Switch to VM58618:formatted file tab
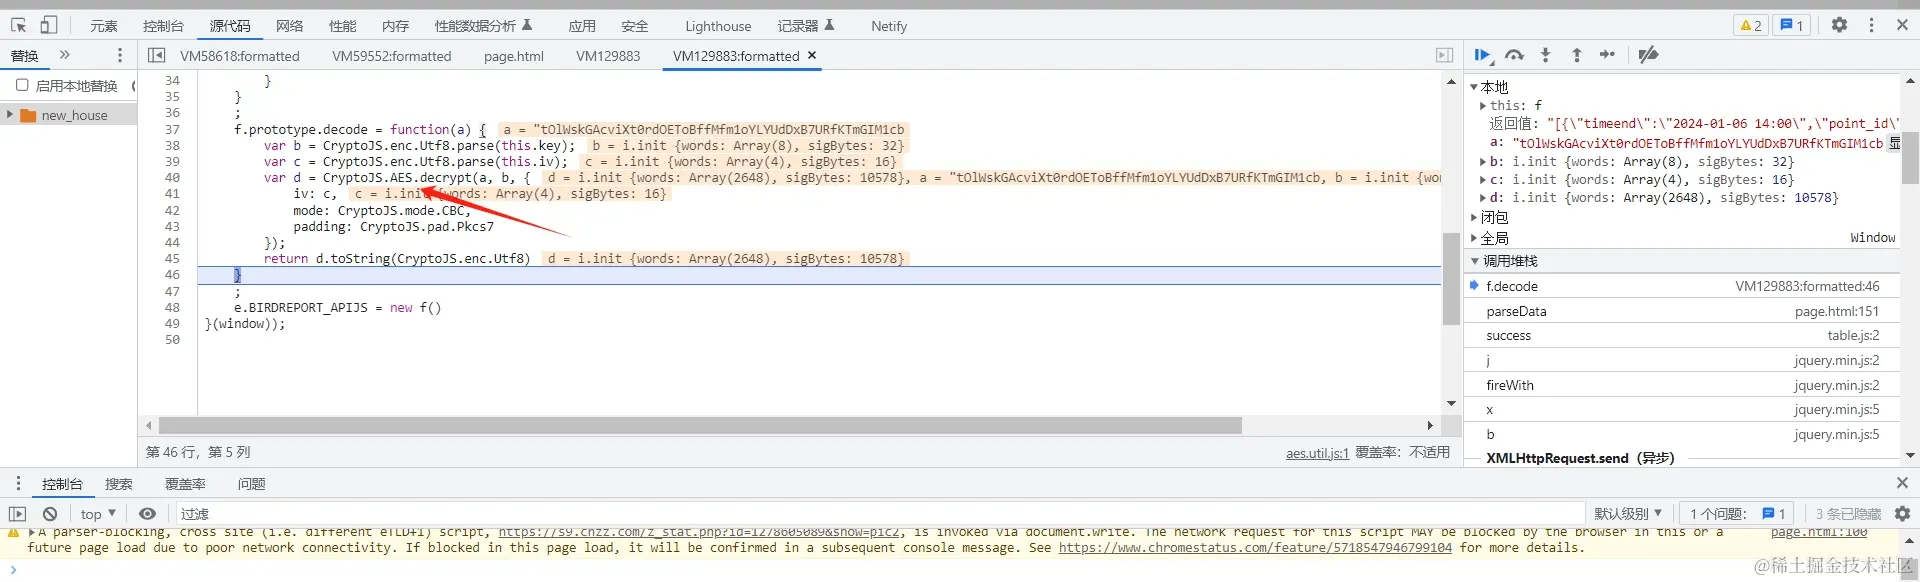This screenshot has height=582, width=1920. [240, 56]
